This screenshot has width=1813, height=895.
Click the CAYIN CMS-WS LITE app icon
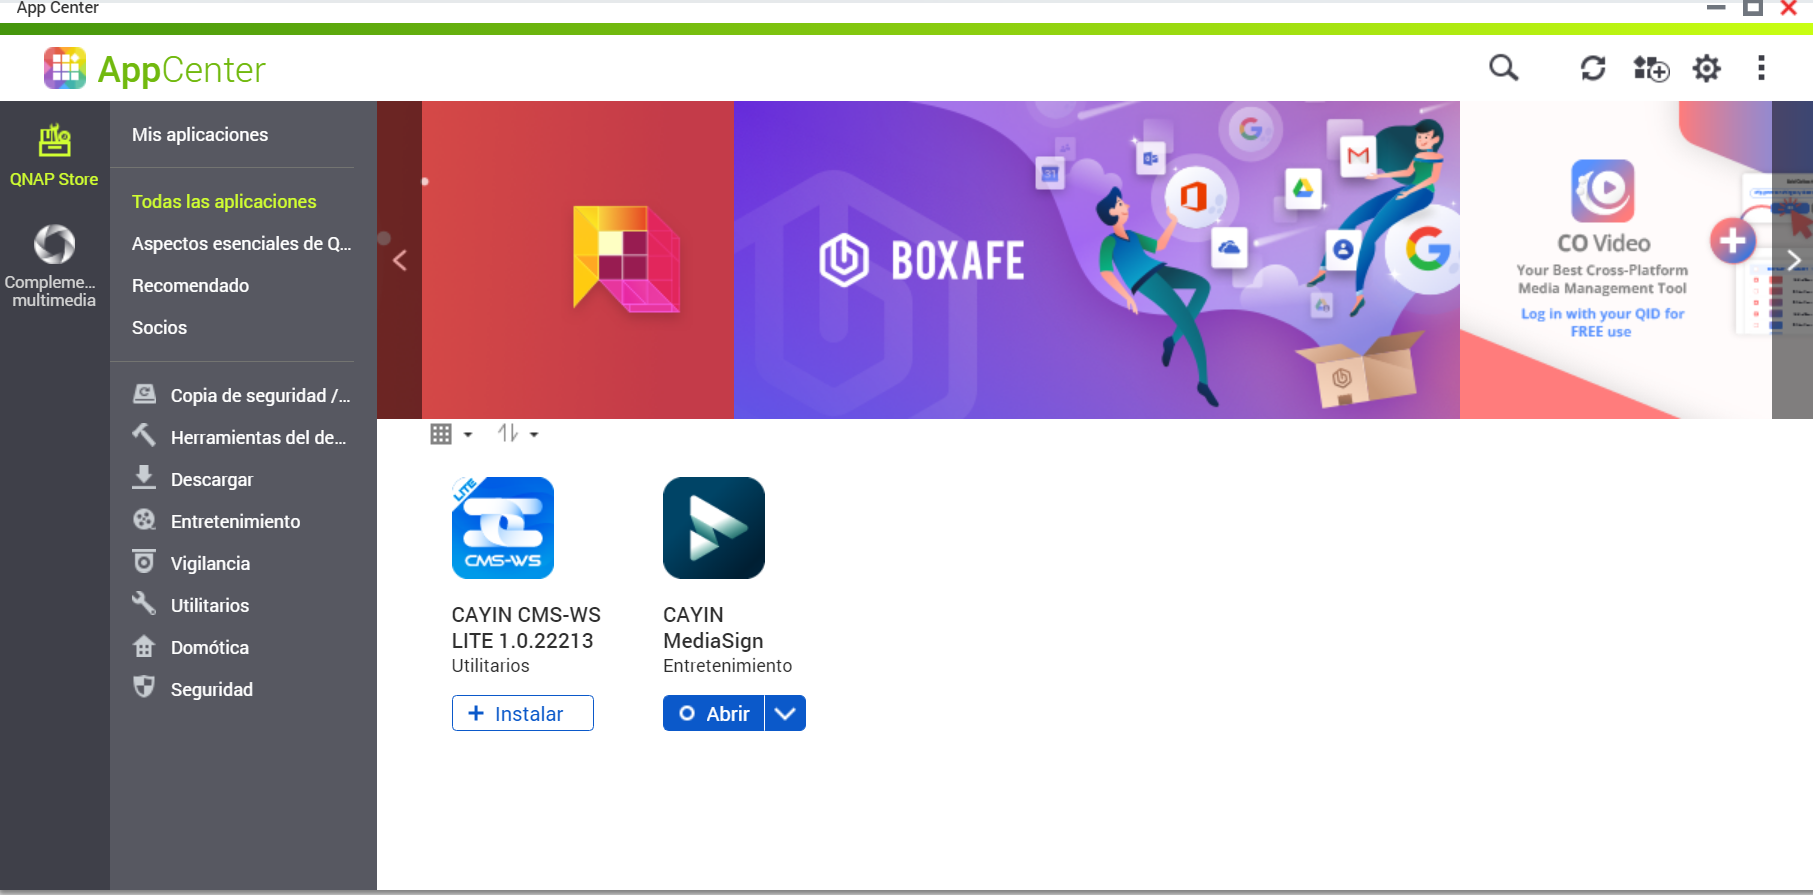[x=503, y=528]
